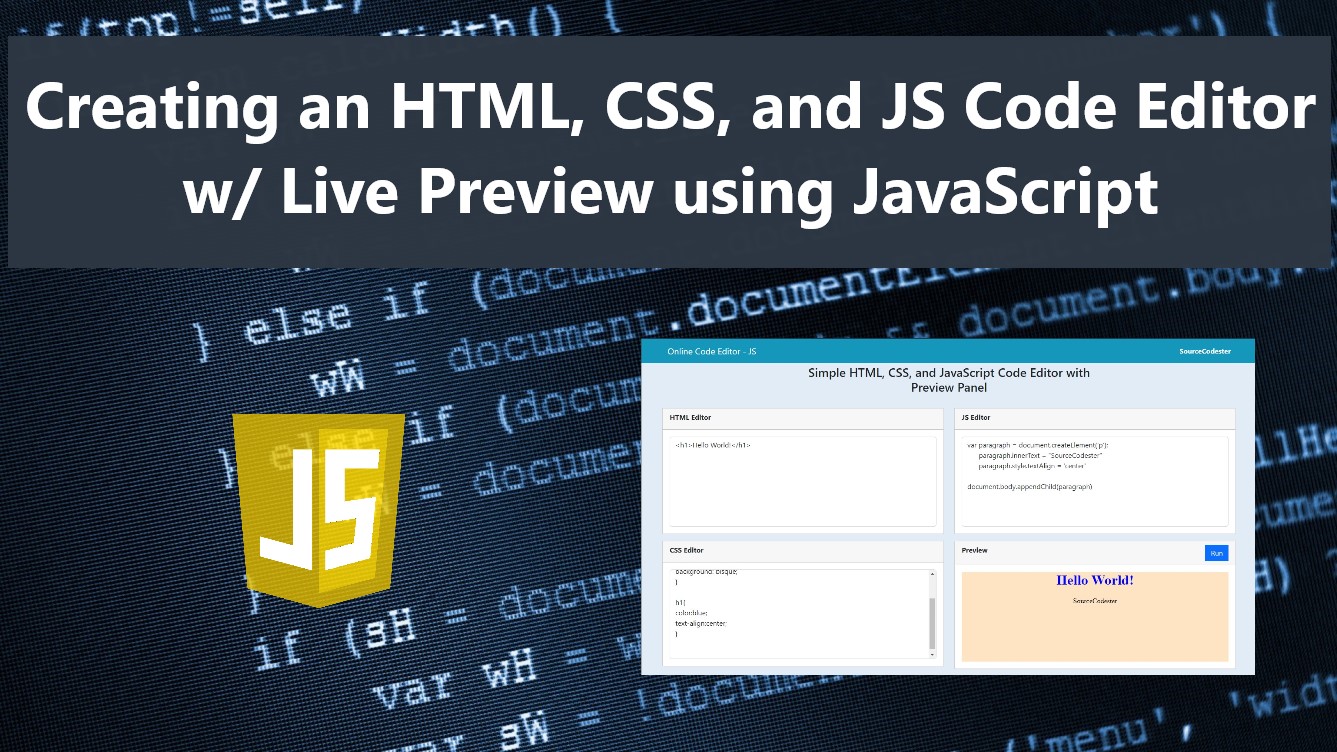Select the HTML Editor panel header
This screenshot has width=1337, height=752.
[x=690, y=417]
